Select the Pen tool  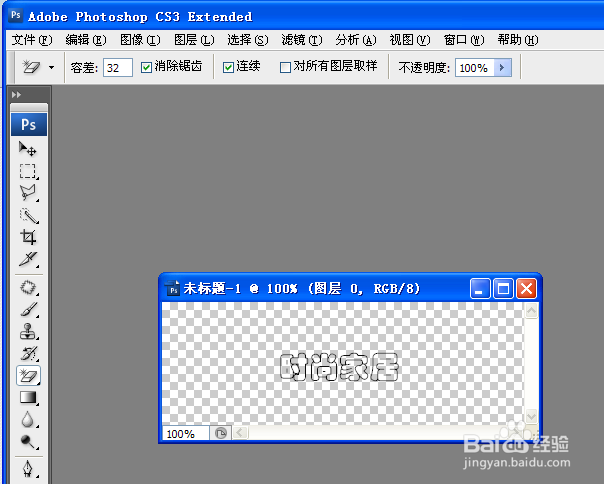point(28,469)
